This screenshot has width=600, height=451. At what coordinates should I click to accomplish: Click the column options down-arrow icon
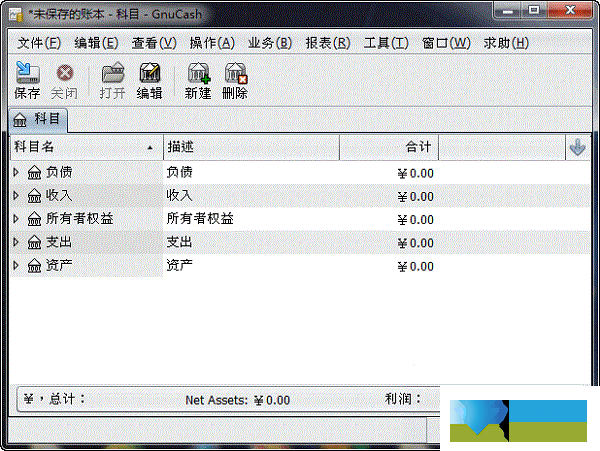(577, 147)
